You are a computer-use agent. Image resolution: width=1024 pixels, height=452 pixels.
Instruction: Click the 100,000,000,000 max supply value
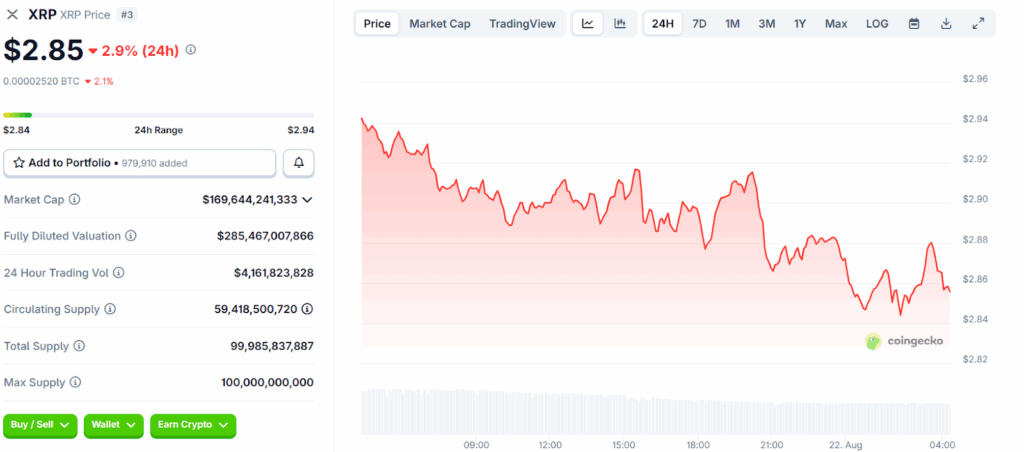click(x=267, y=382)
